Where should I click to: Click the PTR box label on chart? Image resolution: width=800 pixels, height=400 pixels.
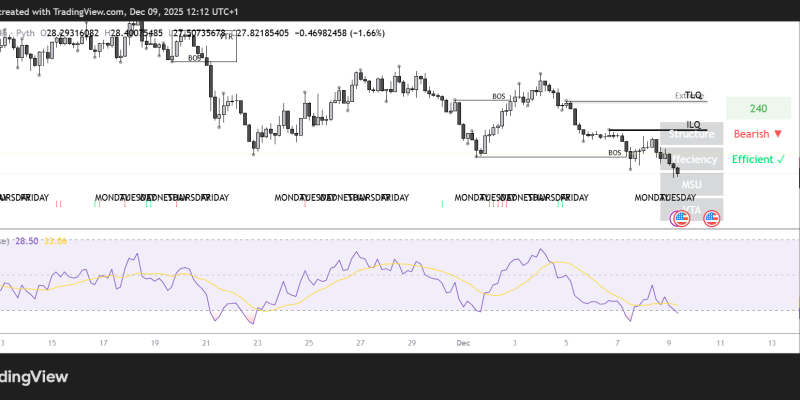tap(225, 37)
